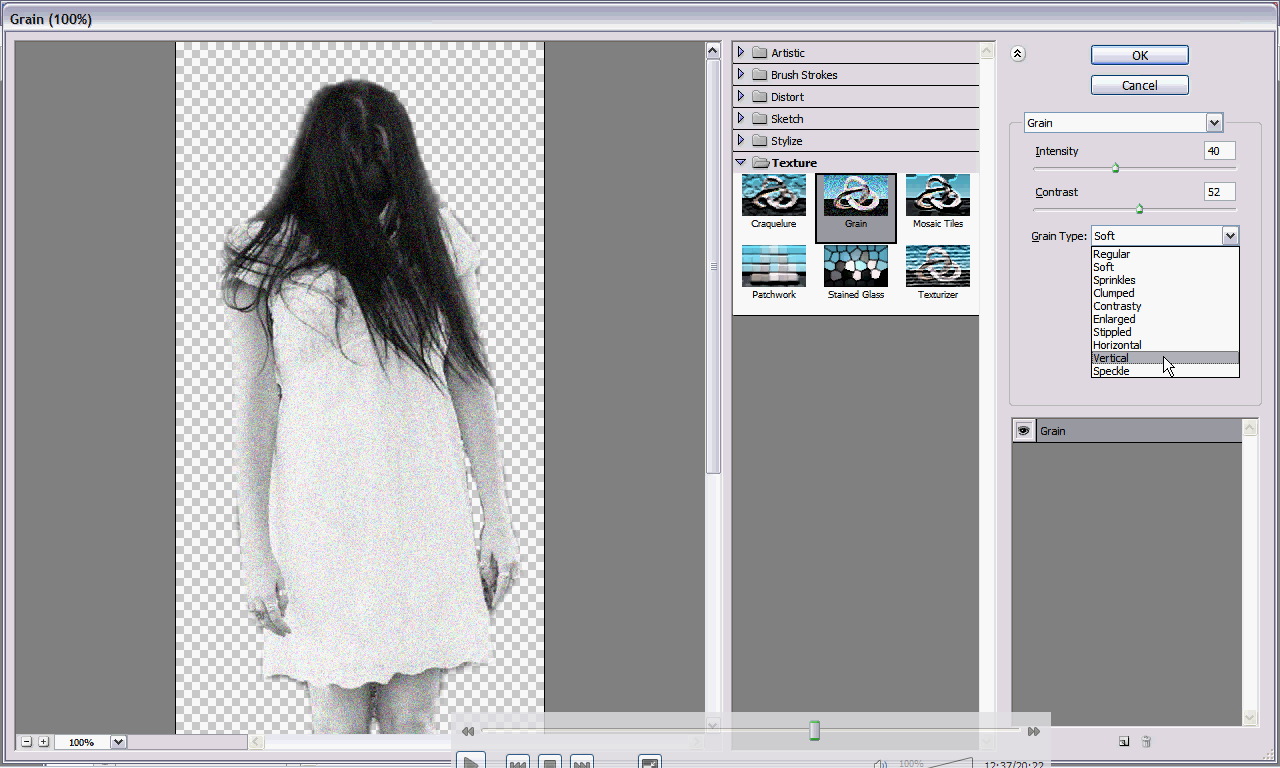1280x768 pixels.
Task: Choose Enlarged grain type
Action: [1165, 319]
